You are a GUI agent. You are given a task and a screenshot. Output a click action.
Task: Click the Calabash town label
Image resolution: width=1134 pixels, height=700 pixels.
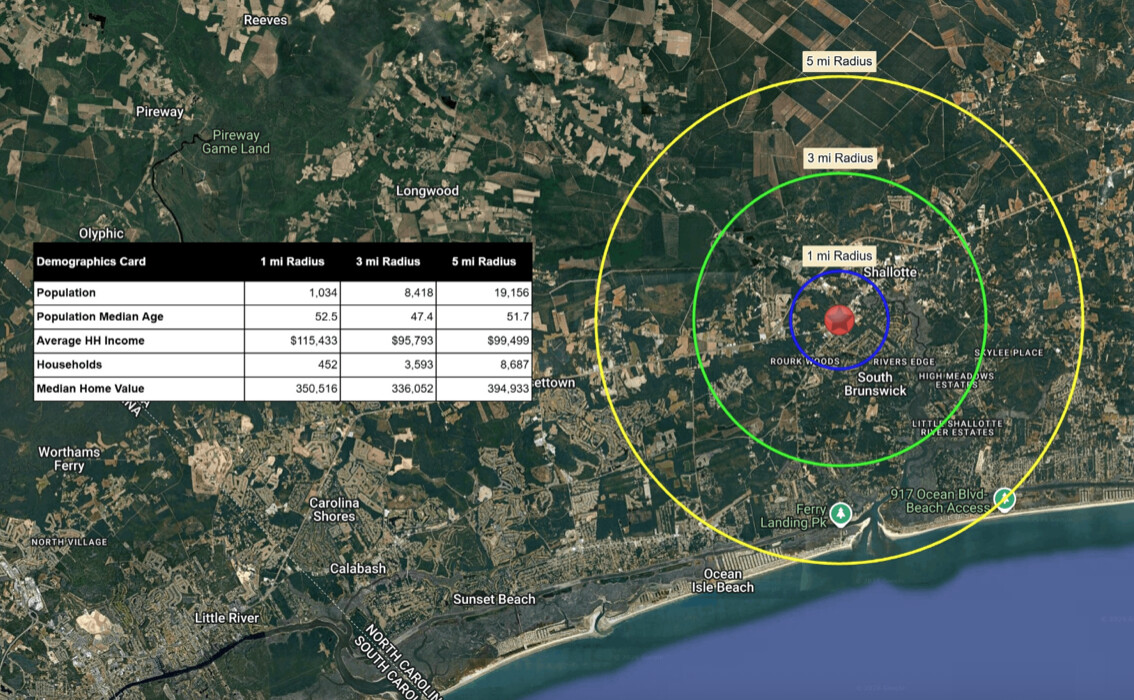pos(358,568)
